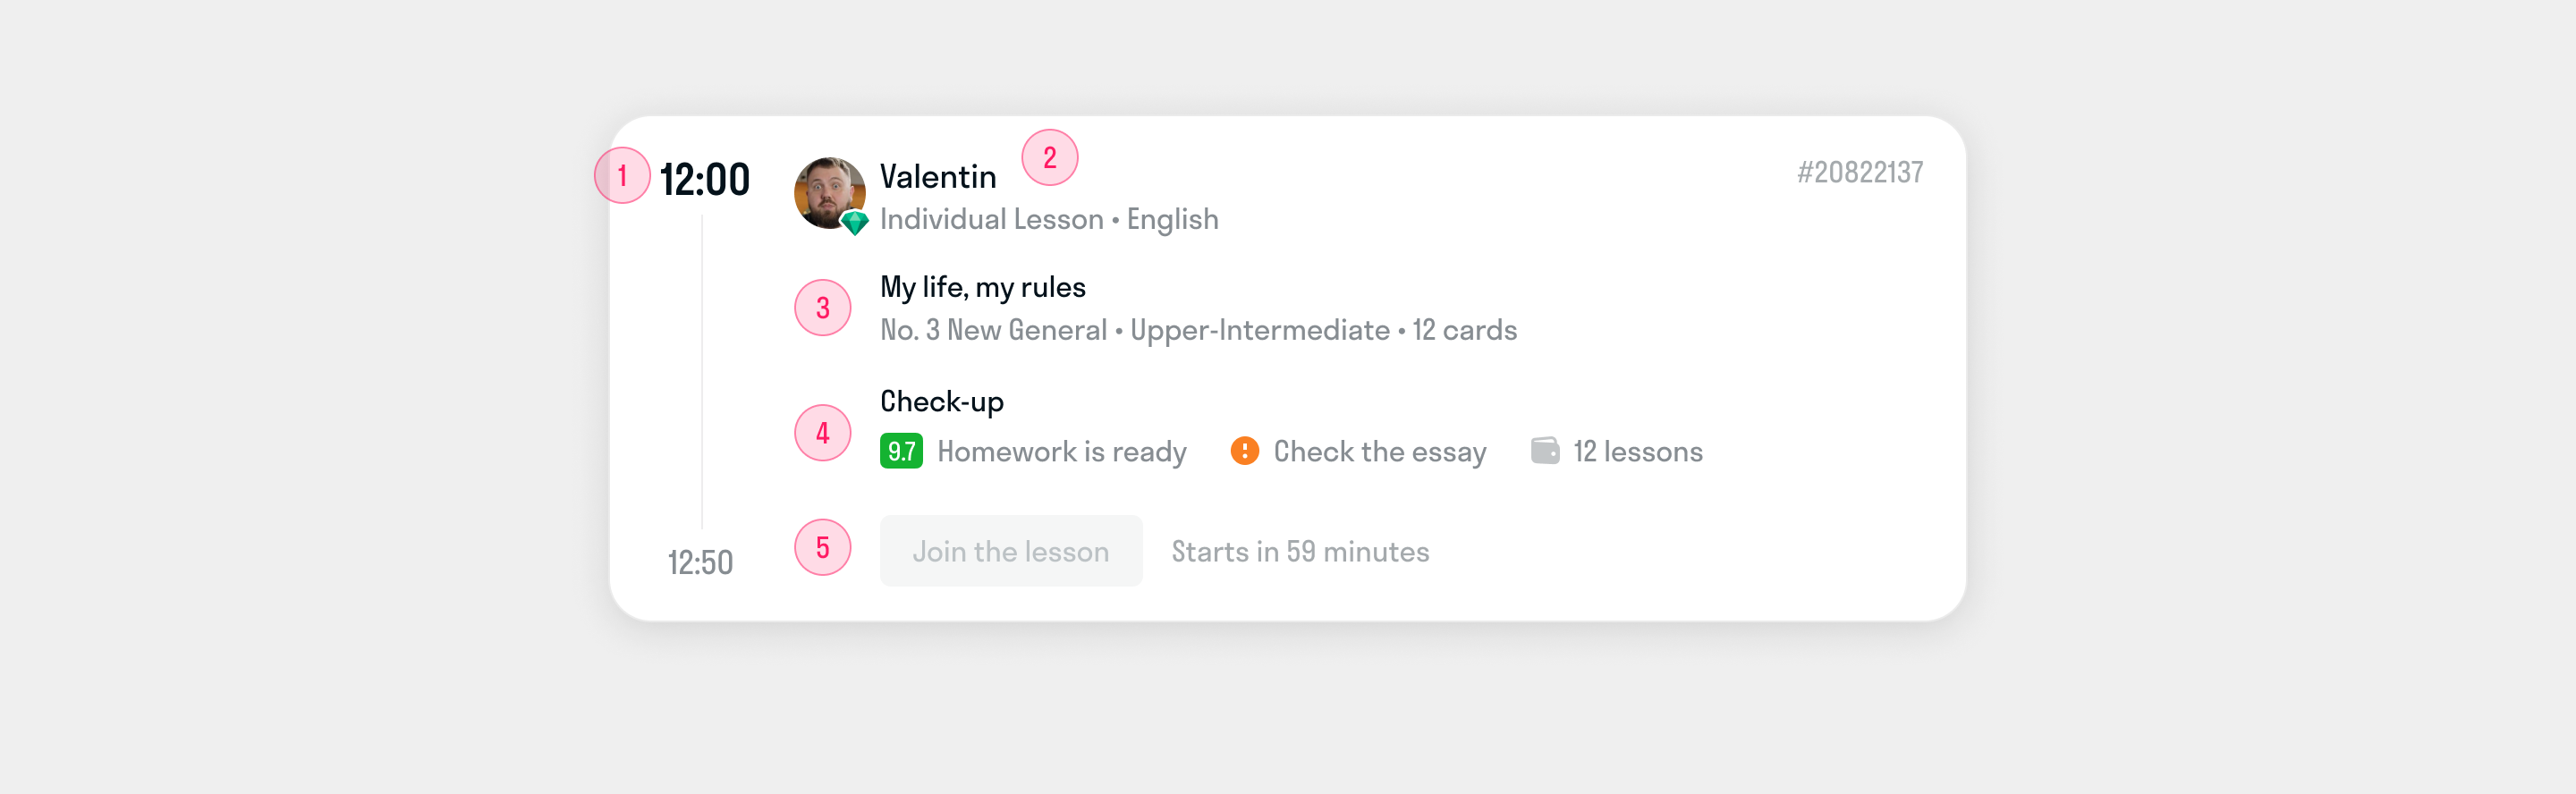Click the 12:50 lesson end time

(x=700, y=563)
